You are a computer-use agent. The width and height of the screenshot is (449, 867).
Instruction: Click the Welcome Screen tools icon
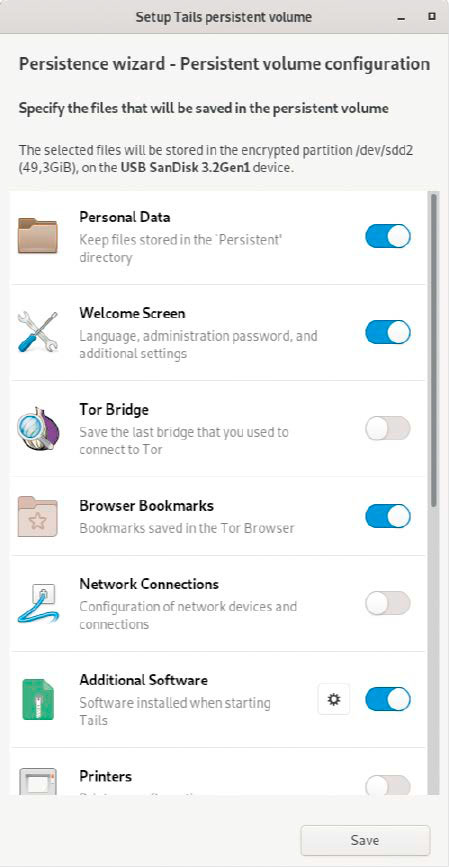[x=37, y=332]
